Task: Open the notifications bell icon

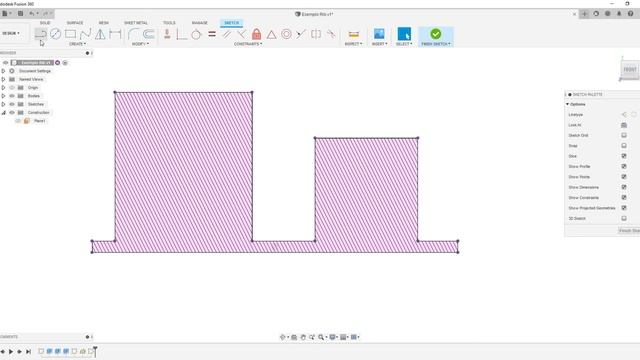Action: pos(619,13)
